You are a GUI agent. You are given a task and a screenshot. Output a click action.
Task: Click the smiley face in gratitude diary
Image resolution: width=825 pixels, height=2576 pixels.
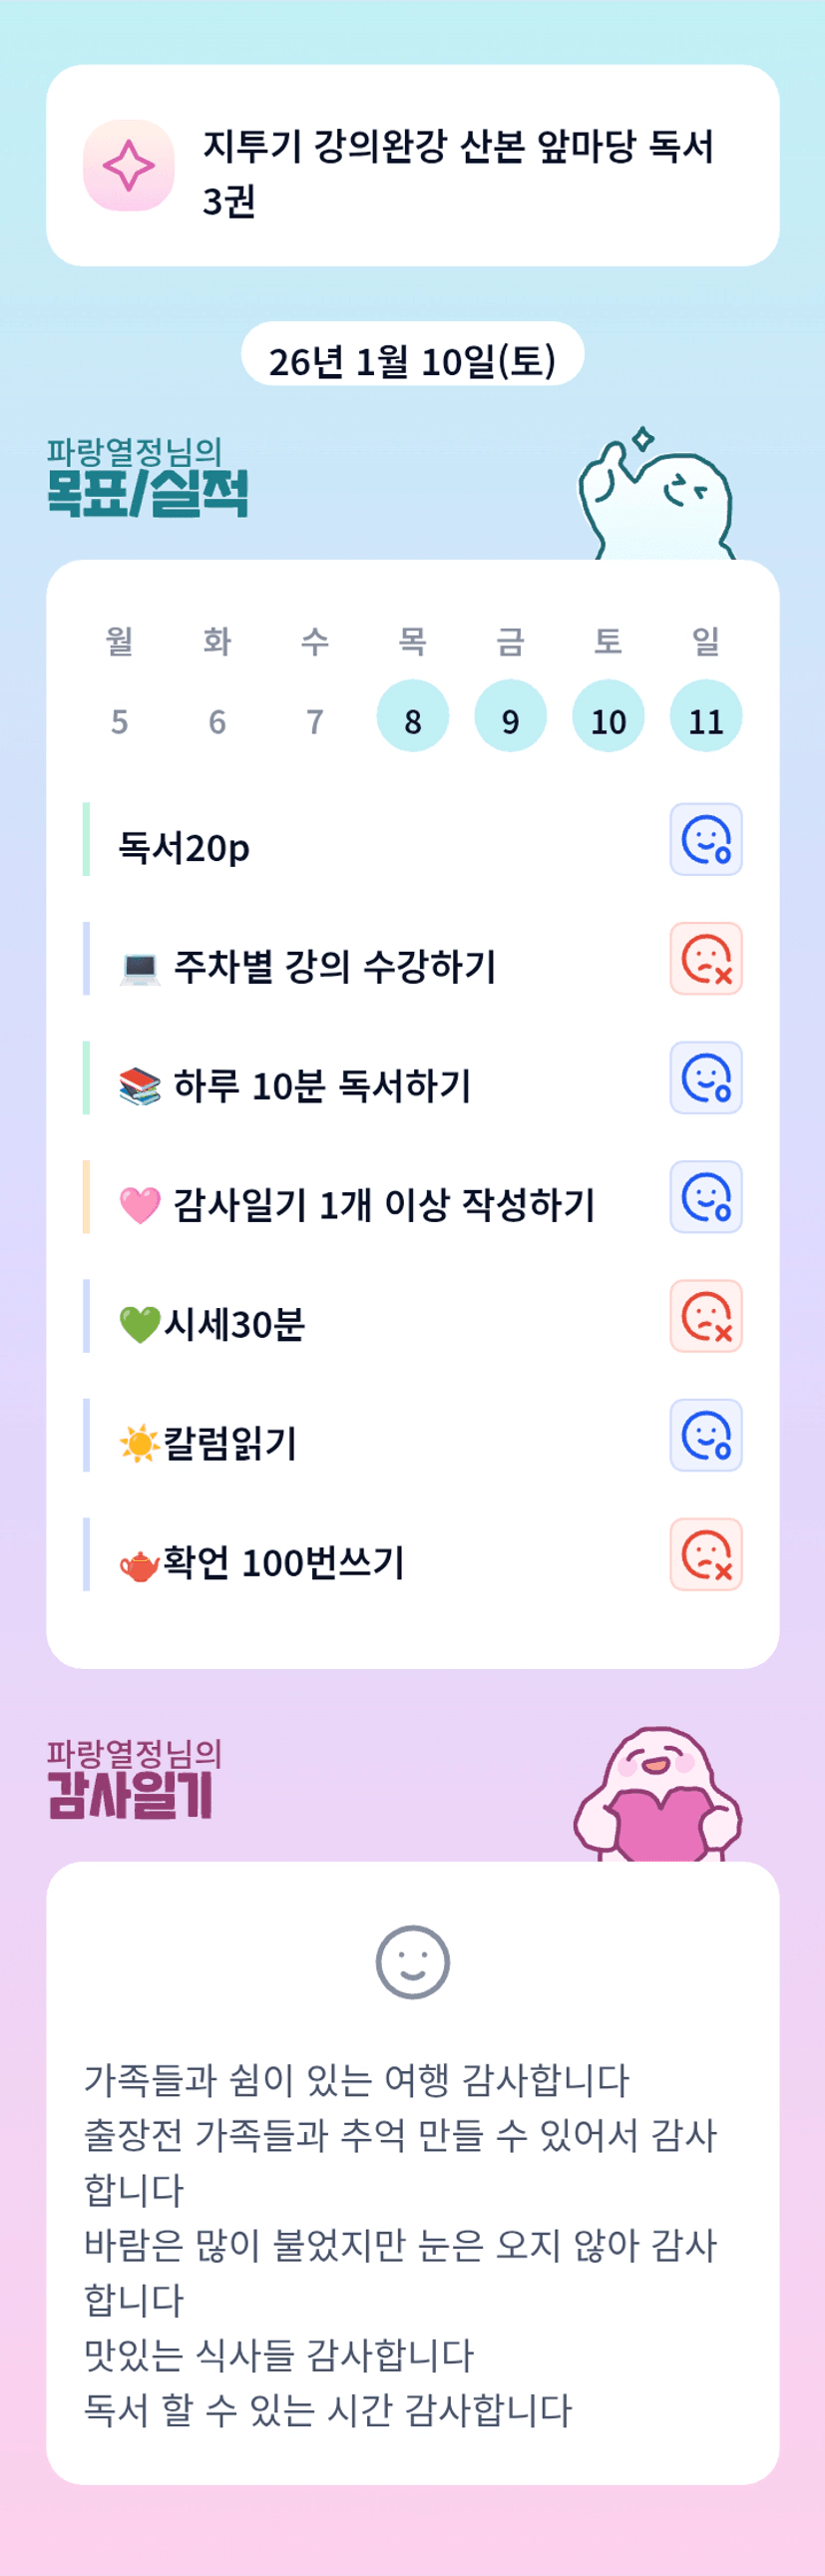tap(412, 1961)
